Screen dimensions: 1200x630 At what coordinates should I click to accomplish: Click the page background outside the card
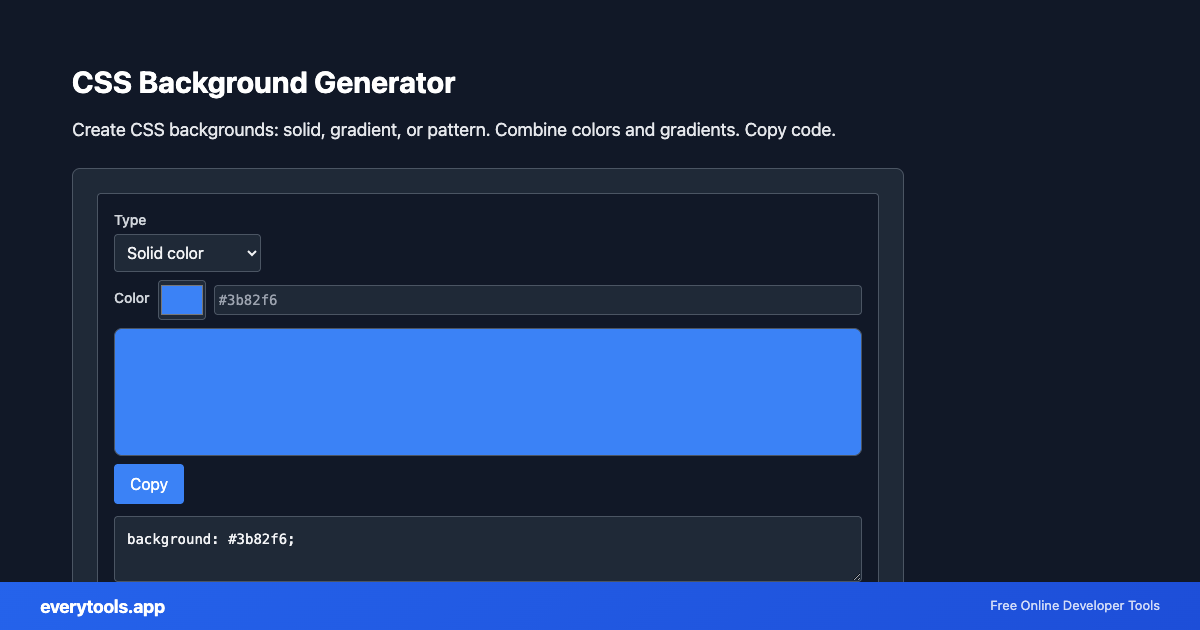[1050, 300]
